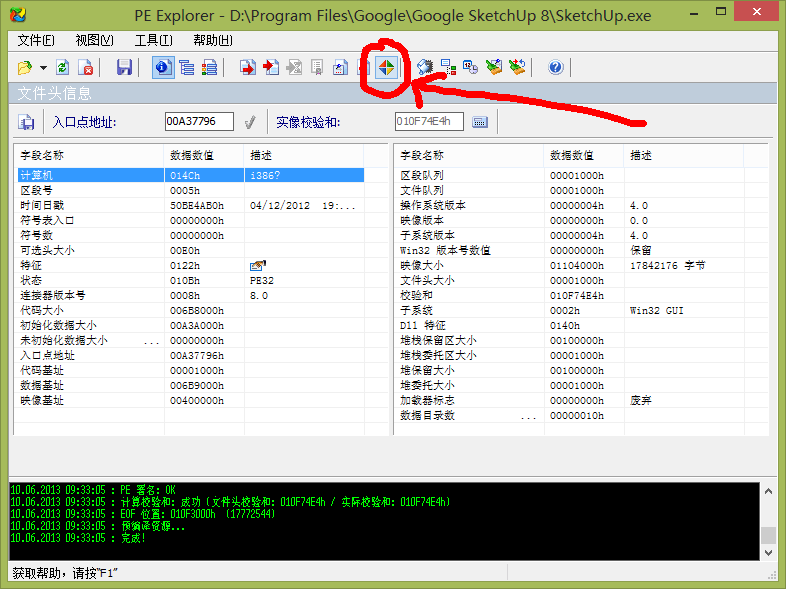Edit the 入口点地址 field 00A37796
786x589 pixels.
click(199, 121)
